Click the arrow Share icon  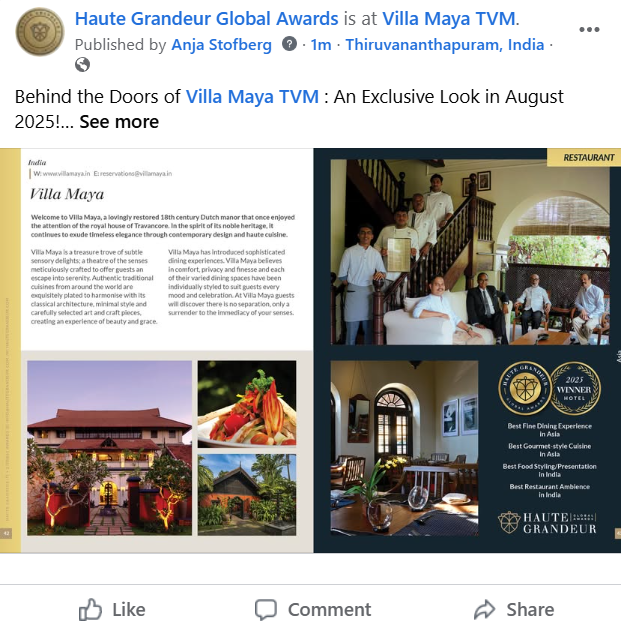pyautogui.click(x=484, y=609)
